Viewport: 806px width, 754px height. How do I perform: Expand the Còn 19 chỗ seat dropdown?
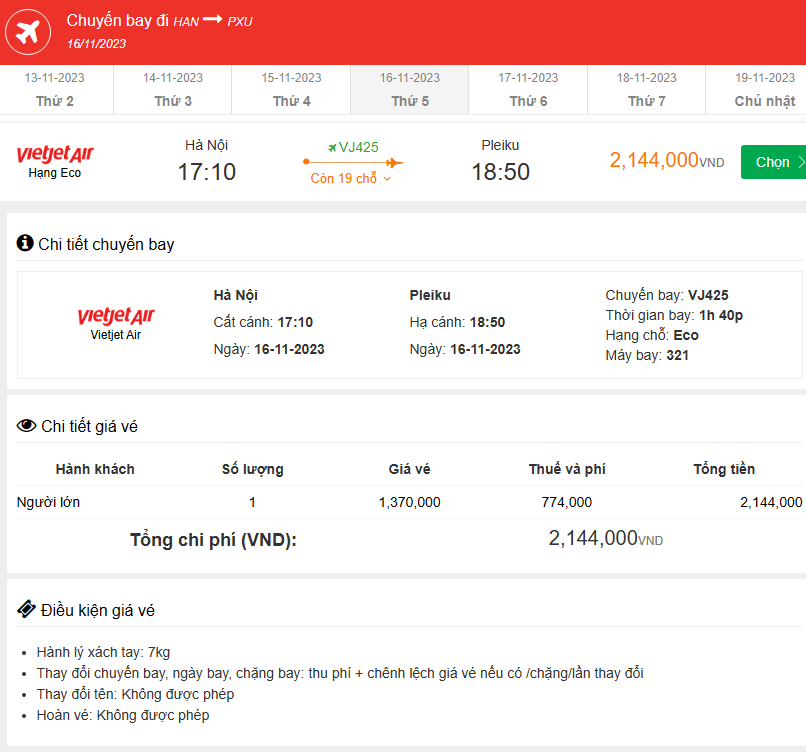coord(351,179)
